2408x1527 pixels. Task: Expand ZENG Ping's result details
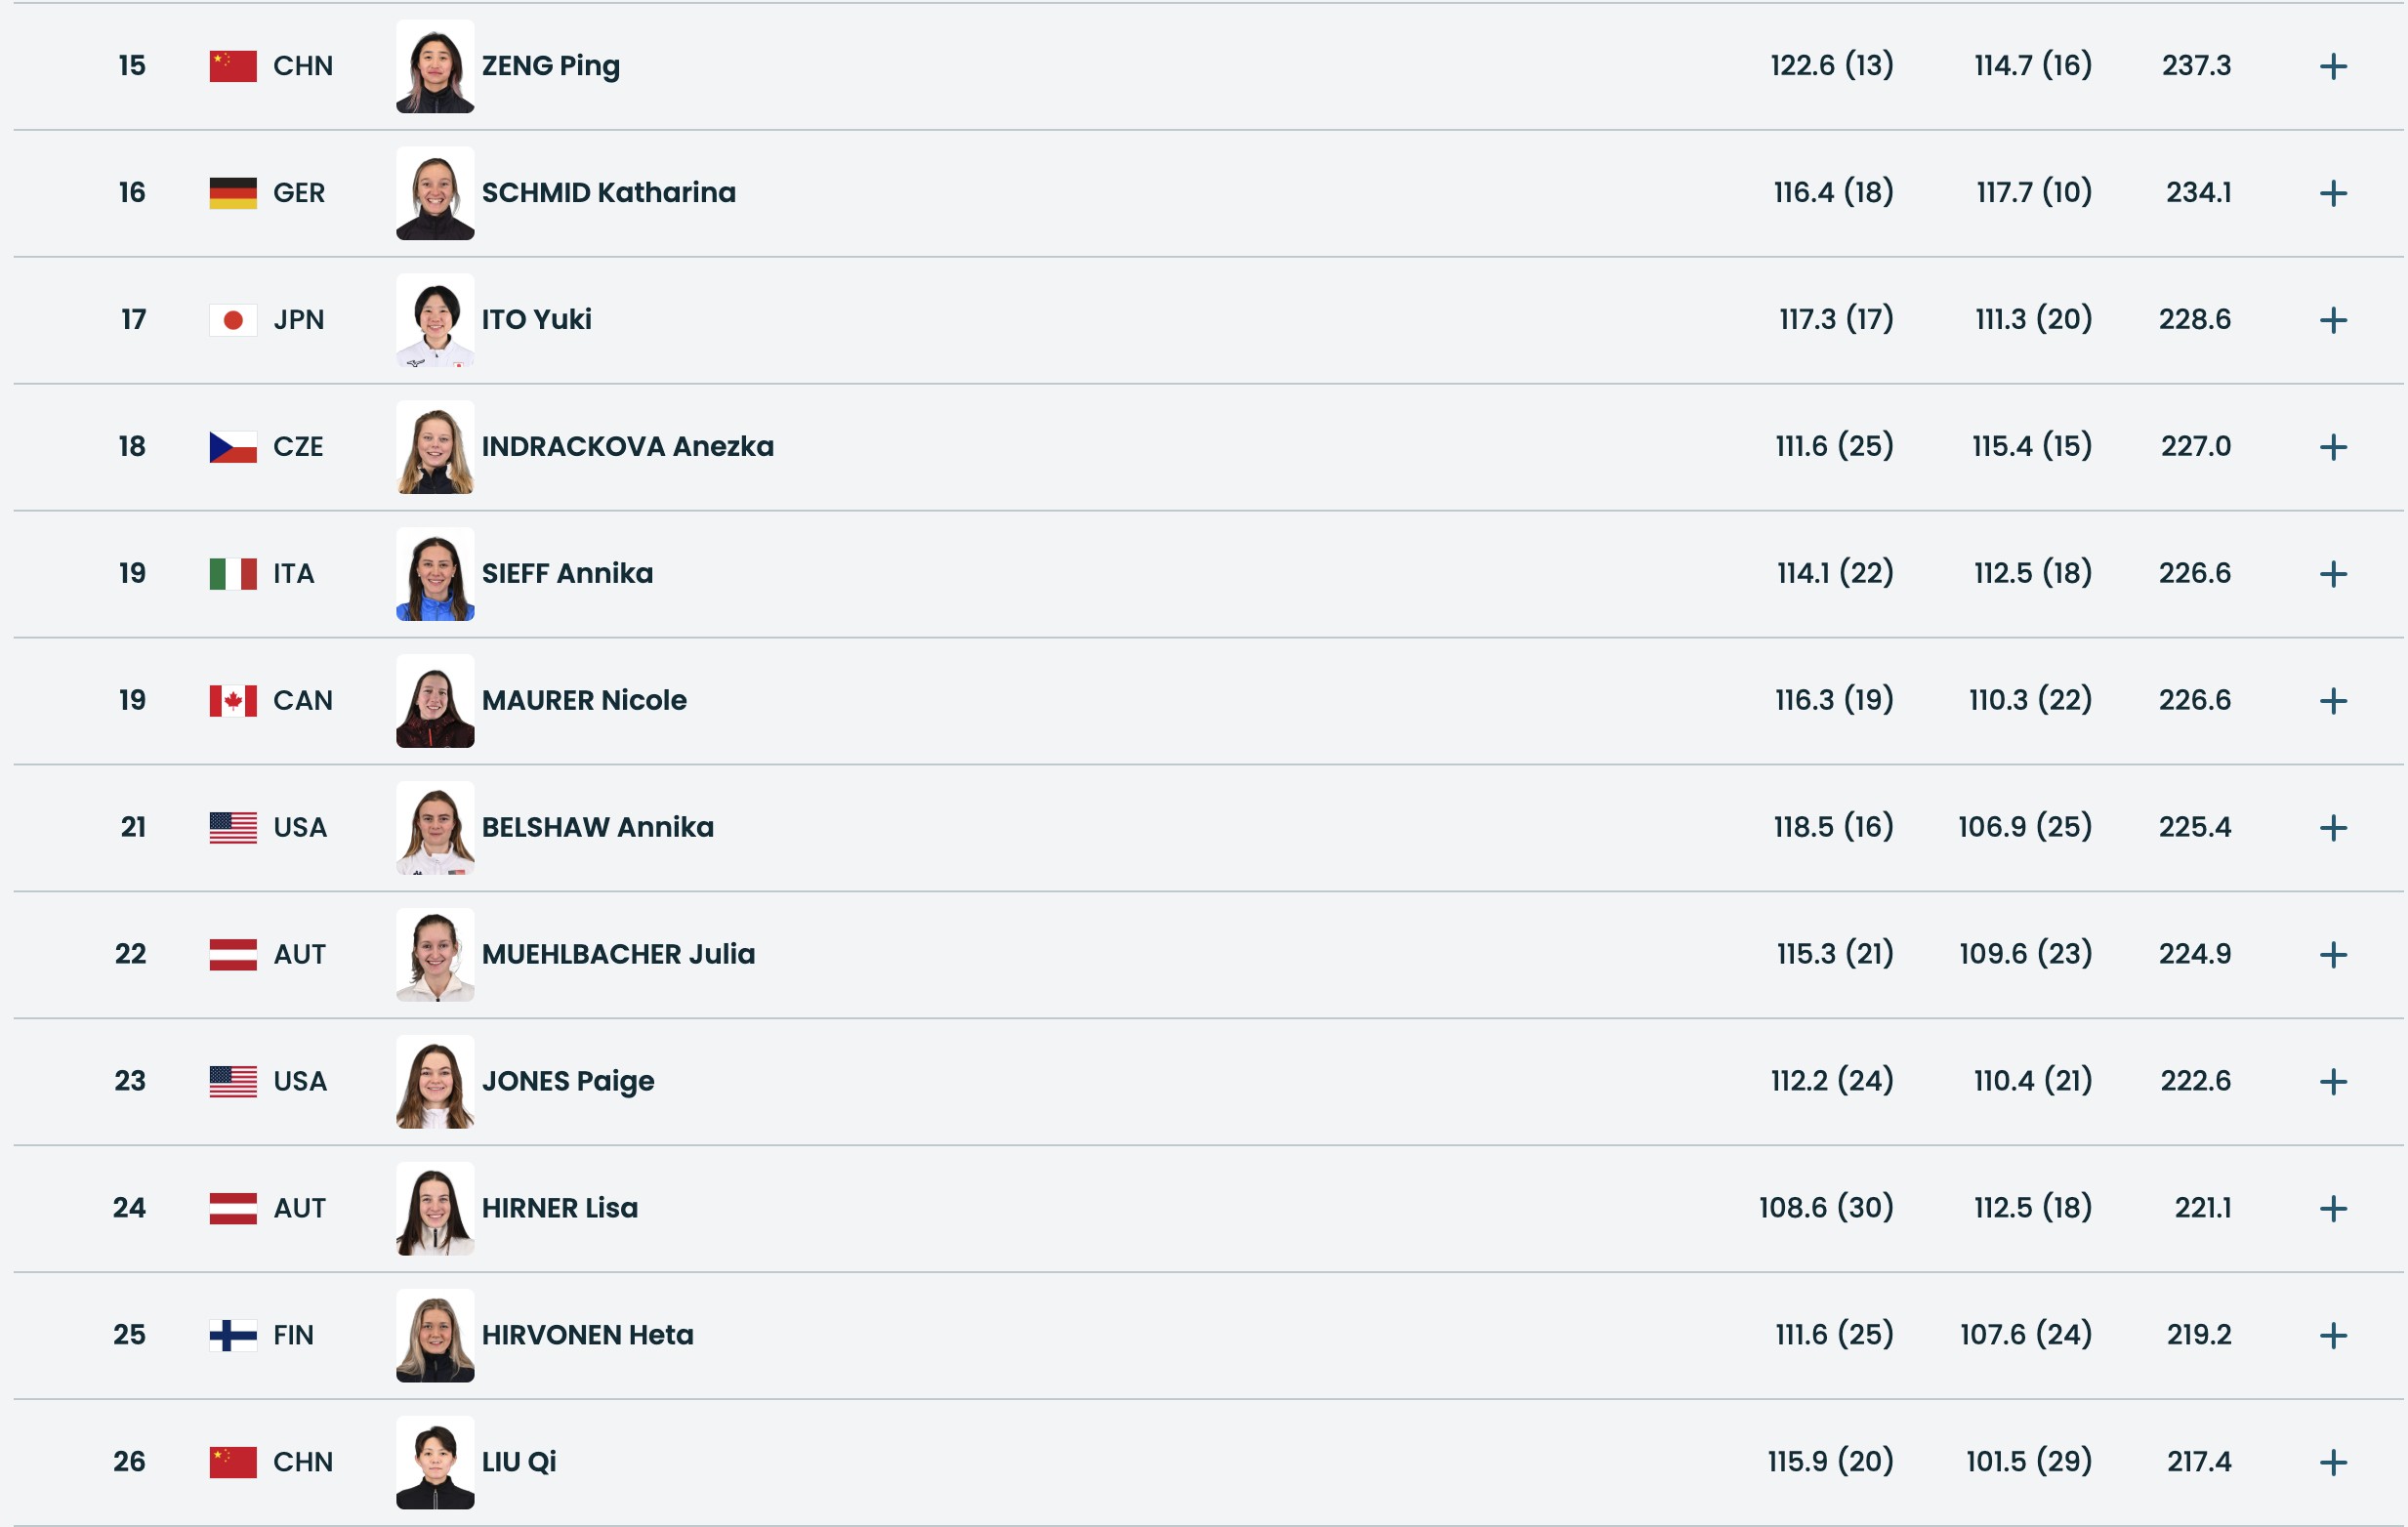coord(2333,67)
